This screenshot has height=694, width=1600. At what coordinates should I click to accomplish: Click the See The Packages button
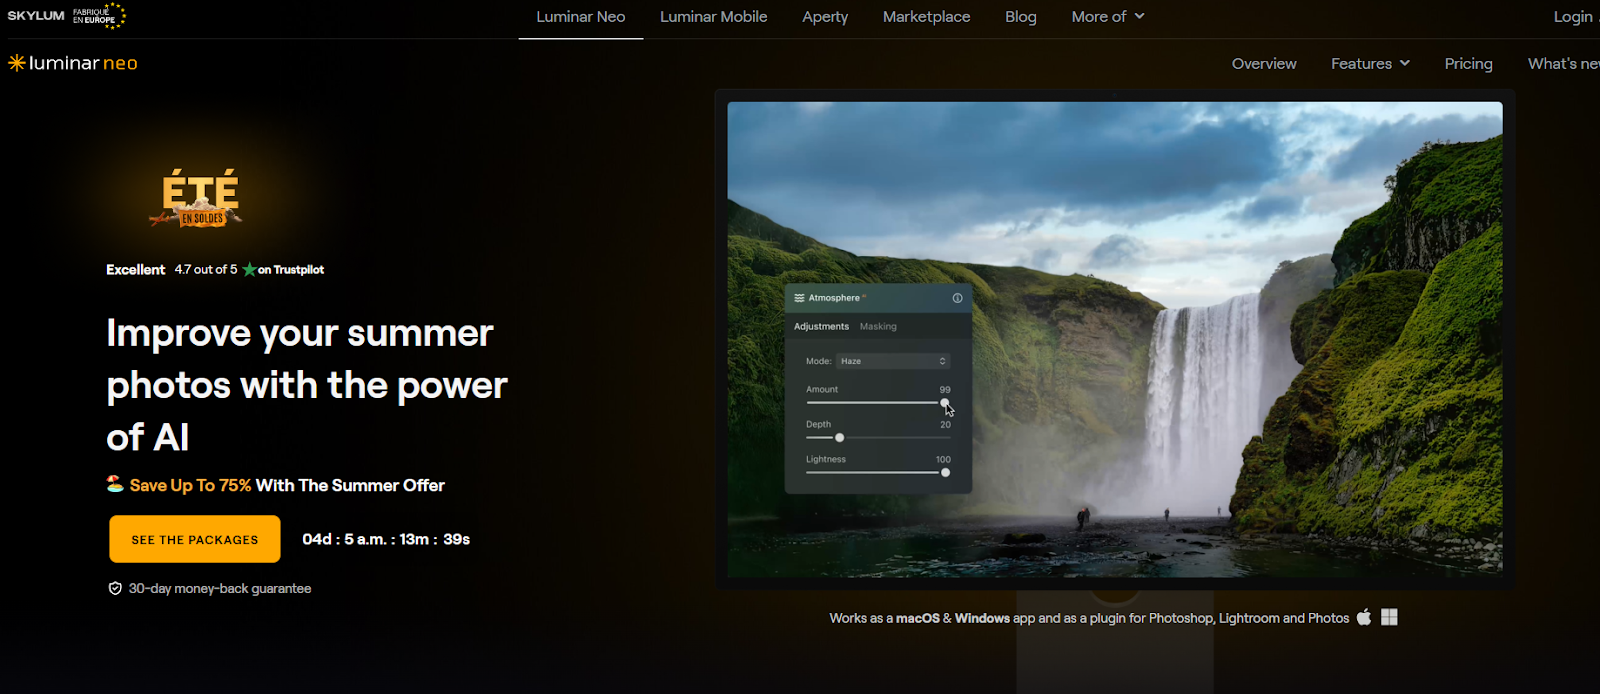pos(195,539)
